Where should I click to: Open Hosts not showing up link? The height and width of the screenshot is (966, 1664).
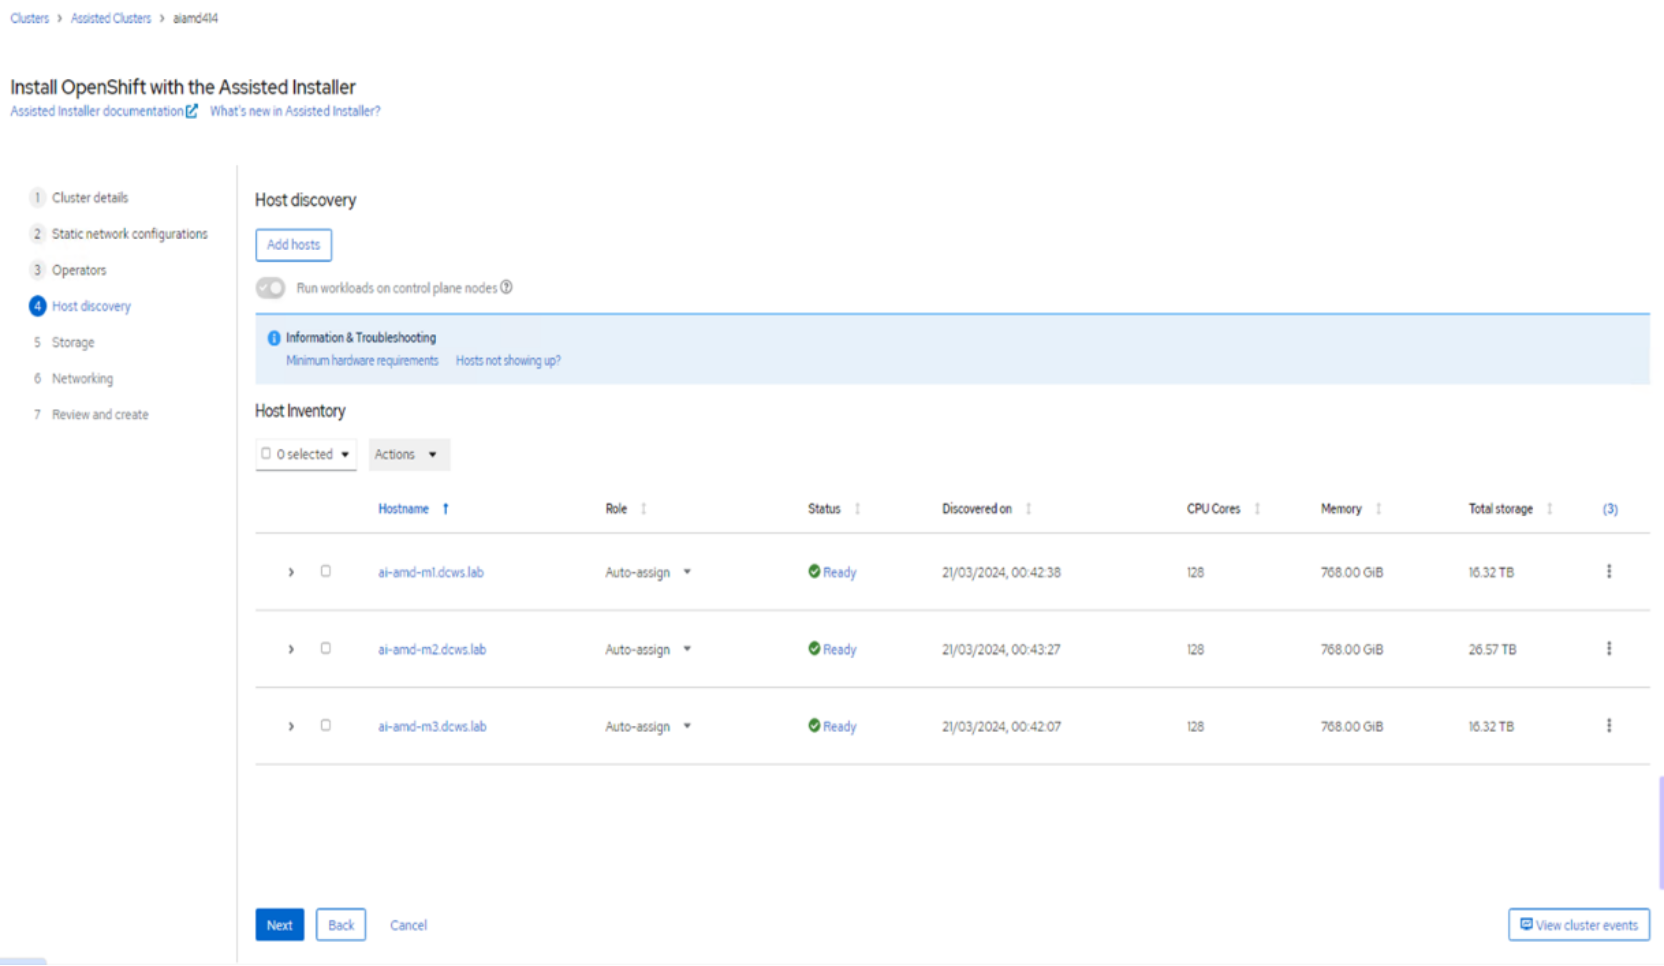508,360
